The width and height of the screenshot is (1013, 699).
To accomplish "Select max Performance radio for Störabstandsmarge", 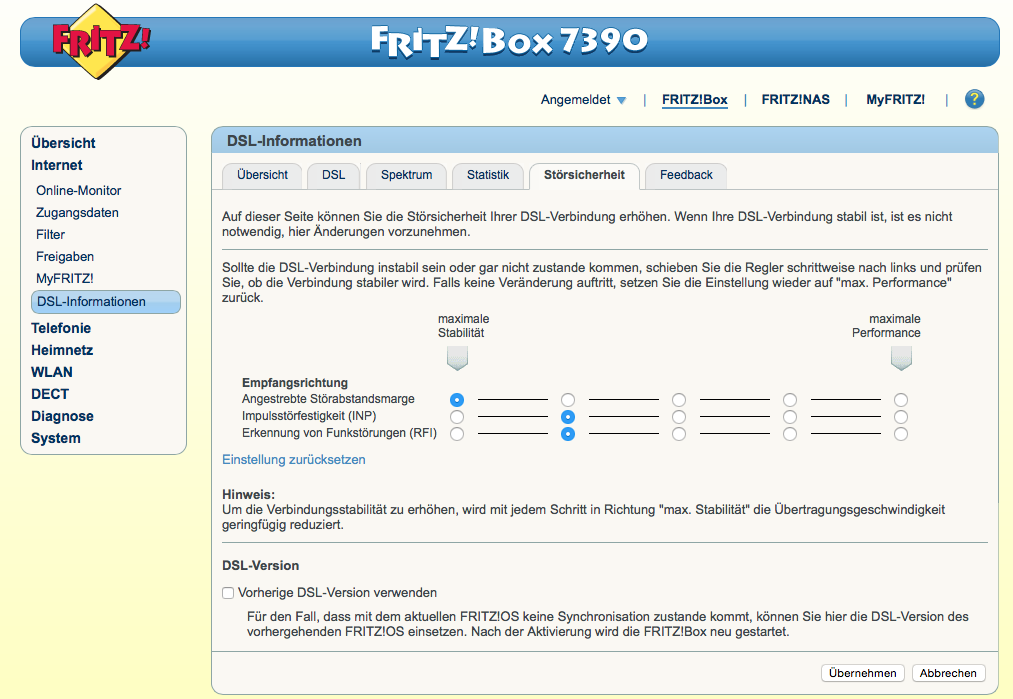I will pos(901,400).
